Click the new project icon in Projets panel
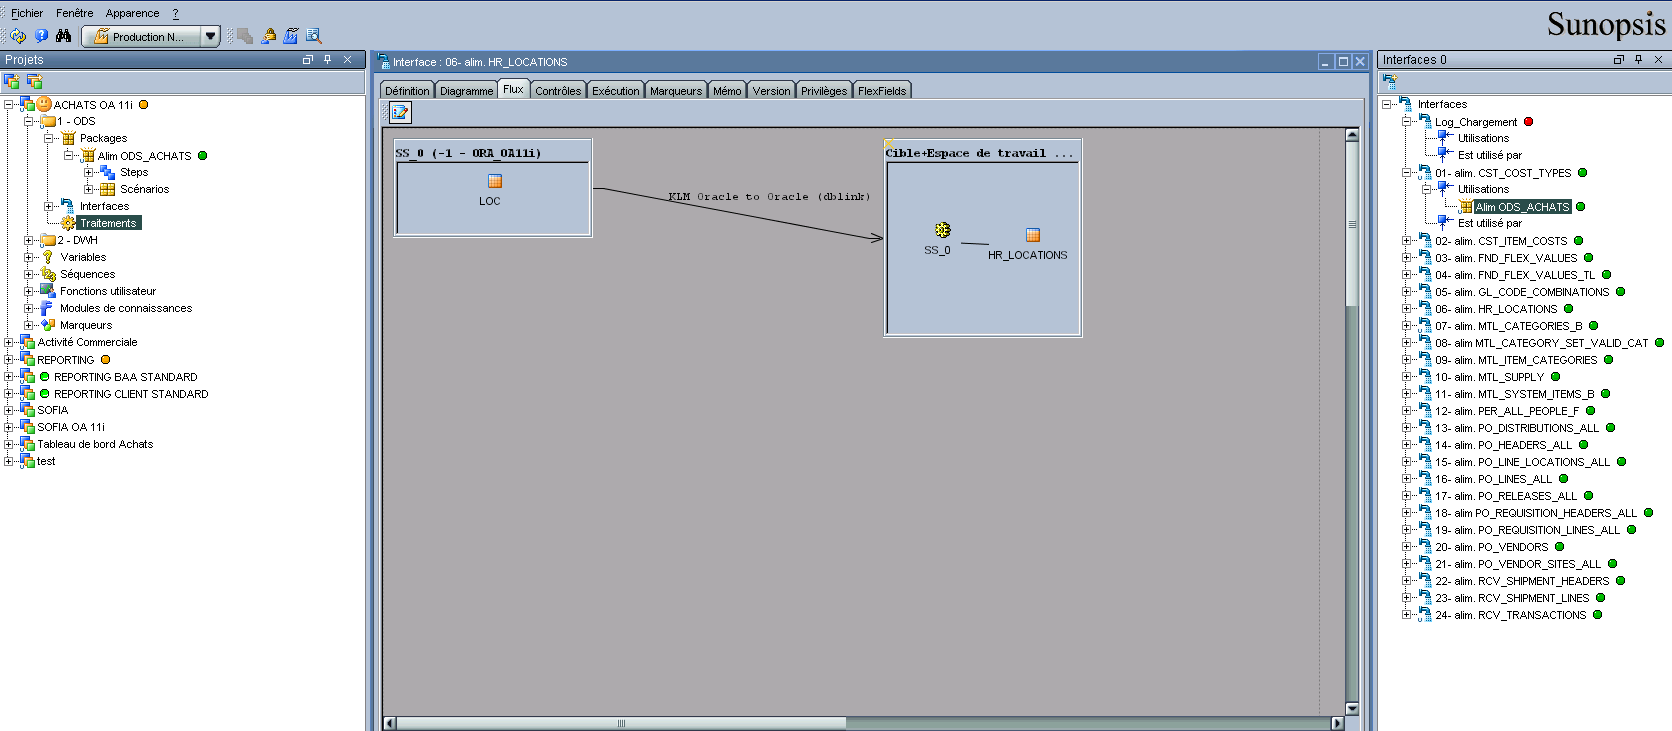This screenshot has height=731, width=1672. click(12, 81)
